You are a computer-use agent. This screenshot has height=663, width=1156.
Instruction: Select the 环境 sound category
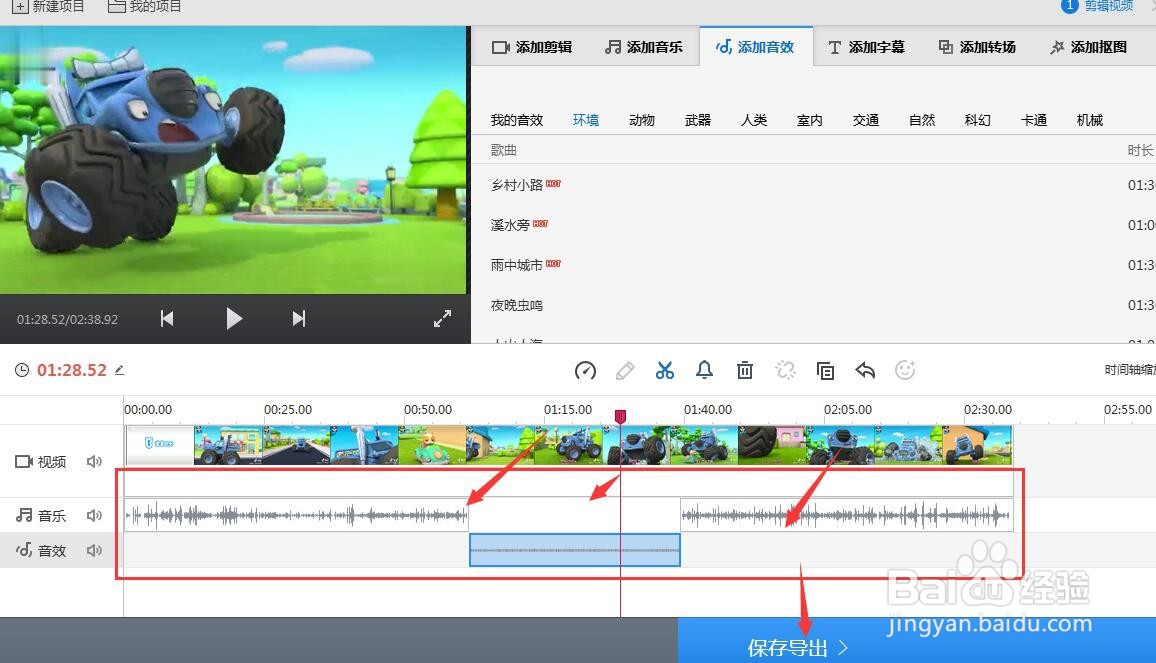click(586, 120)
